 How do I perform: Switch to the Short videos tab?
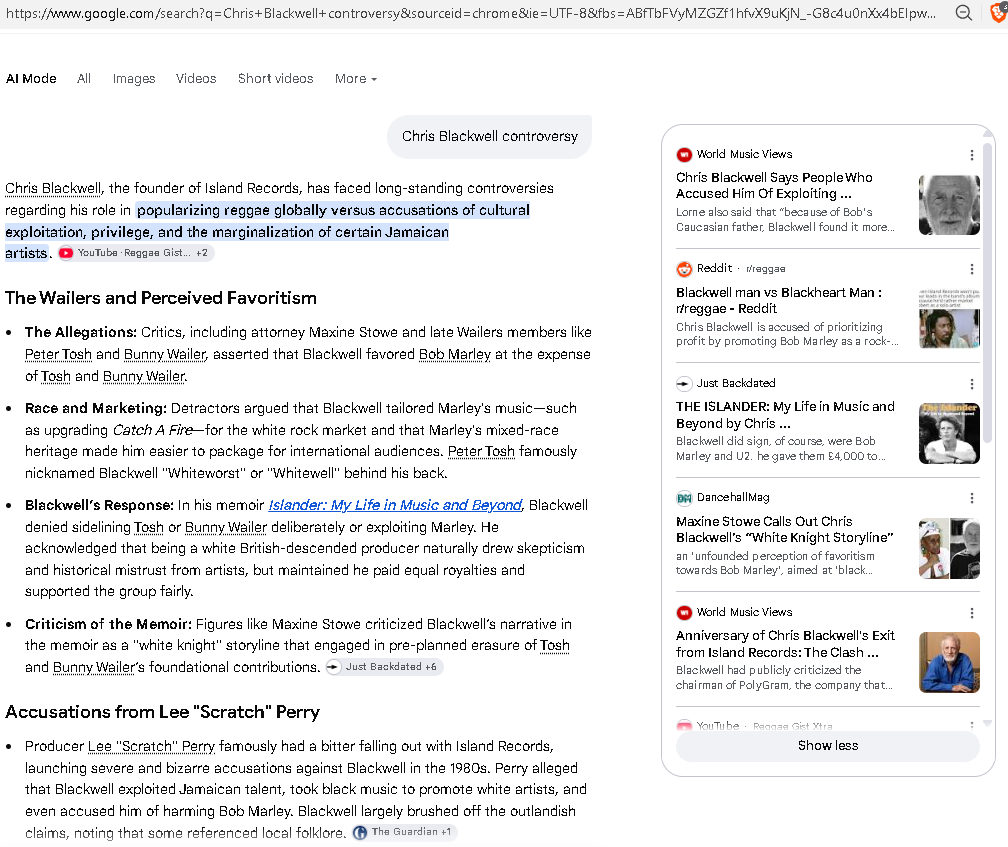point(275,78)
